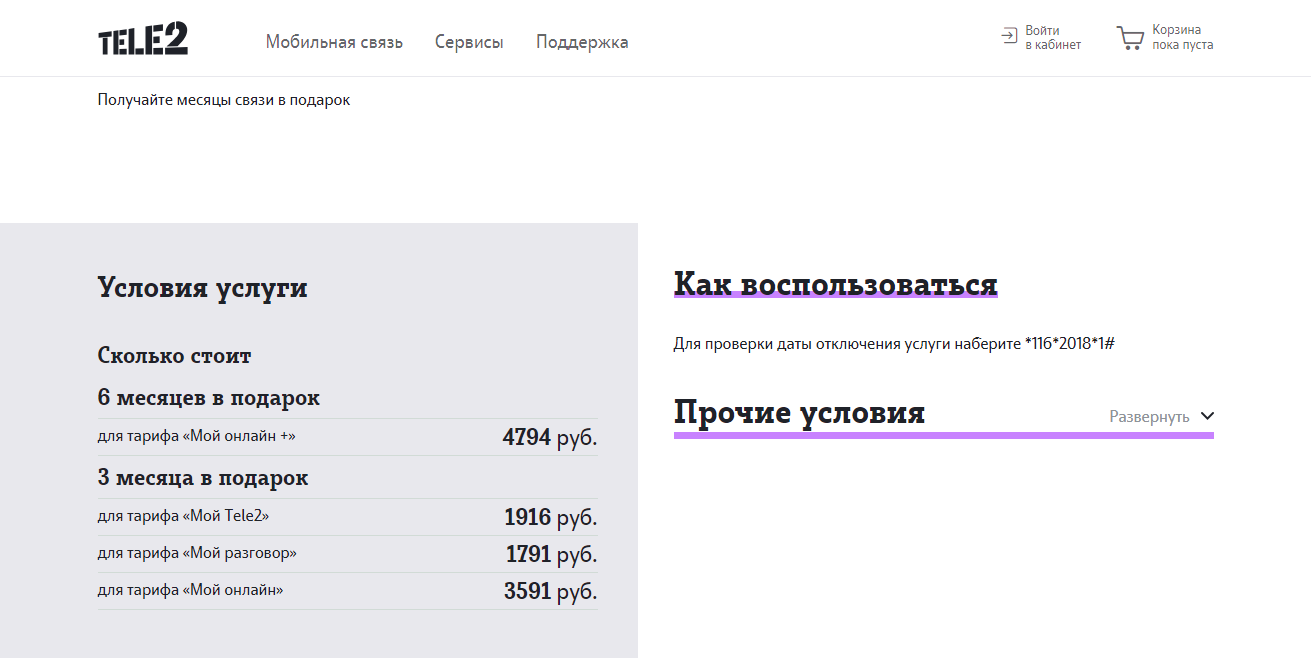This screenshot has width=1311, height=658.
Task: Click the 3 месяца в подарок heading
Action: click(x=203, y=478)
